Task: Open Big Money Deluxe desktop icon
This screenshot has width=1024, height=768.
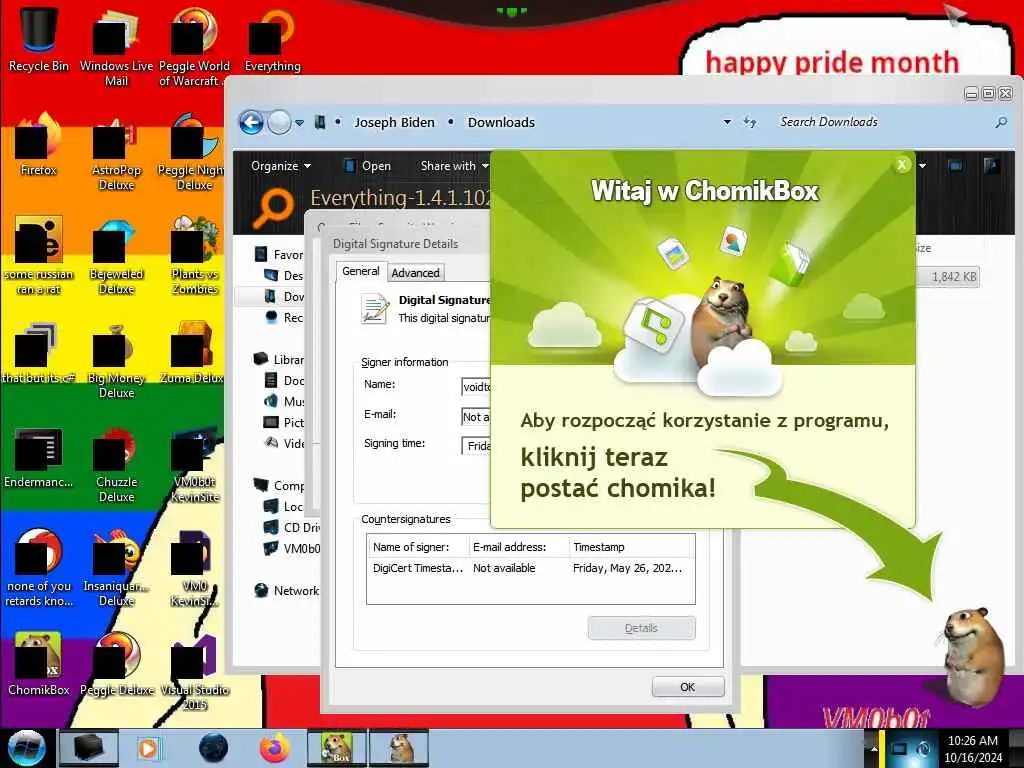Action: pyautogui.click(x=116, y=360)
